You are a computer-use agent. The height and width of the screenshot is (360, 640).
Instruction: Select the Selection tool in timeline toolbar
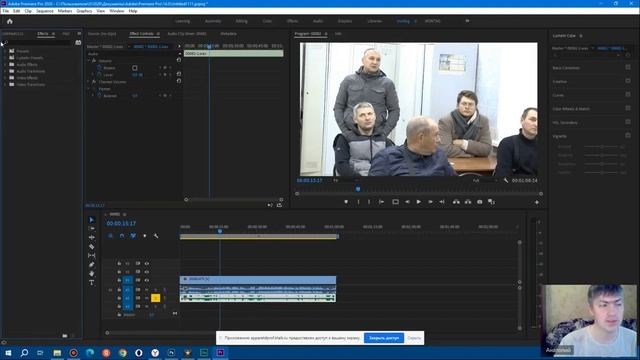[91, 220]
